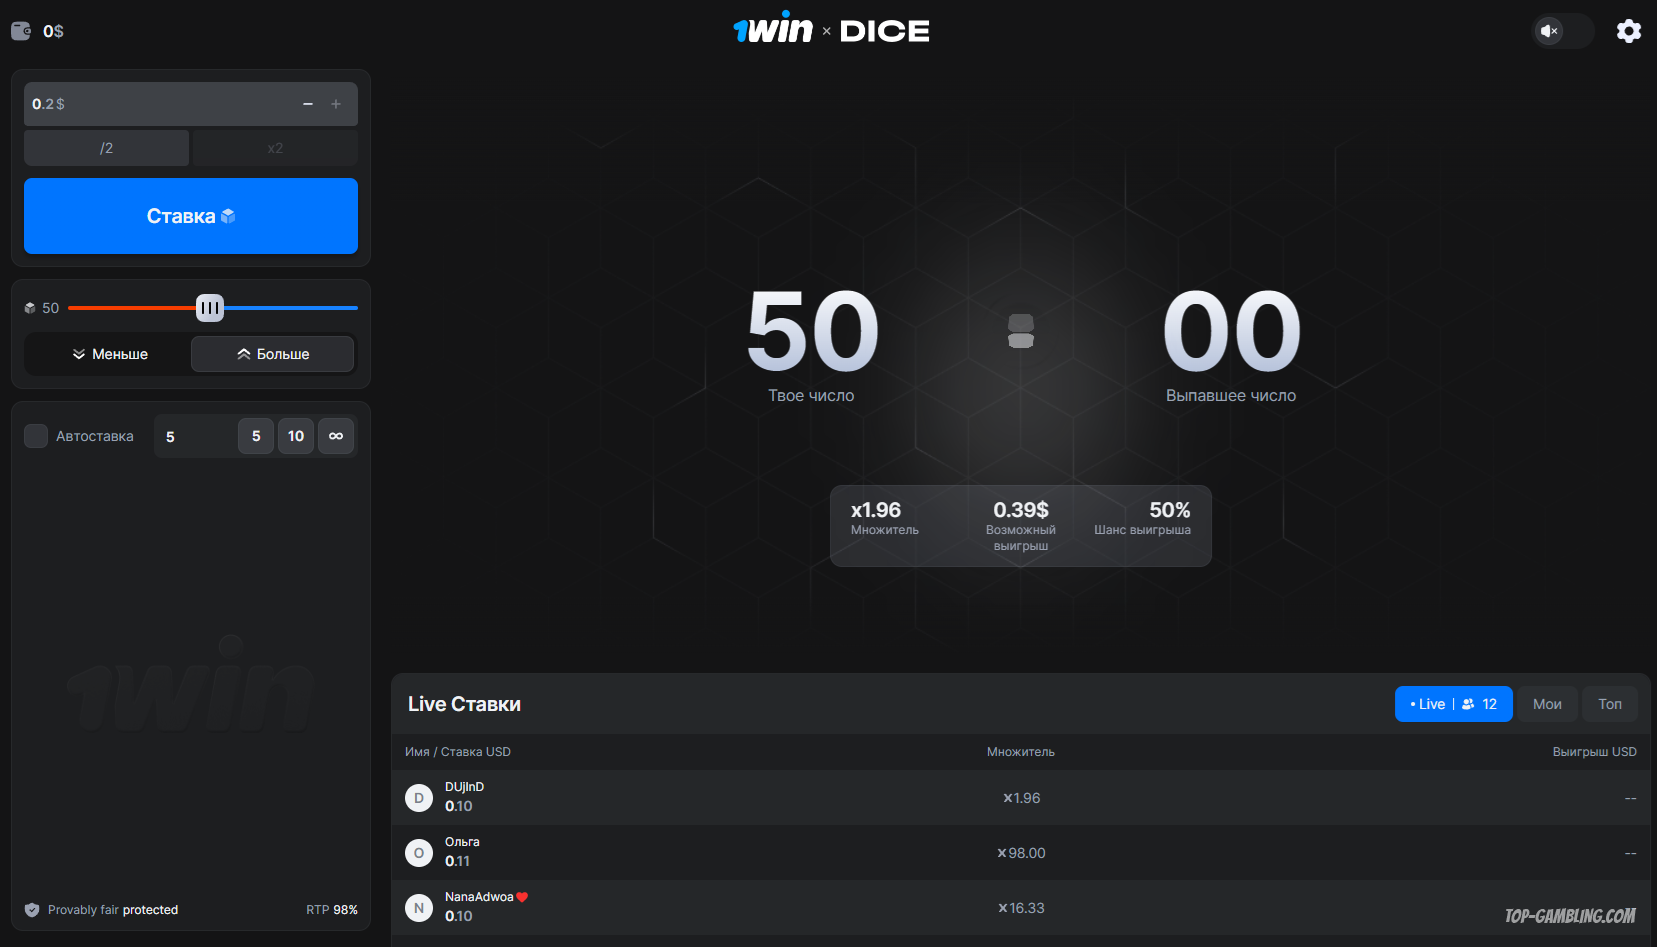Click the autobet count input field
Image resolution: width=1657 pixels, height=947 pixels.
[x=196, y=436]
